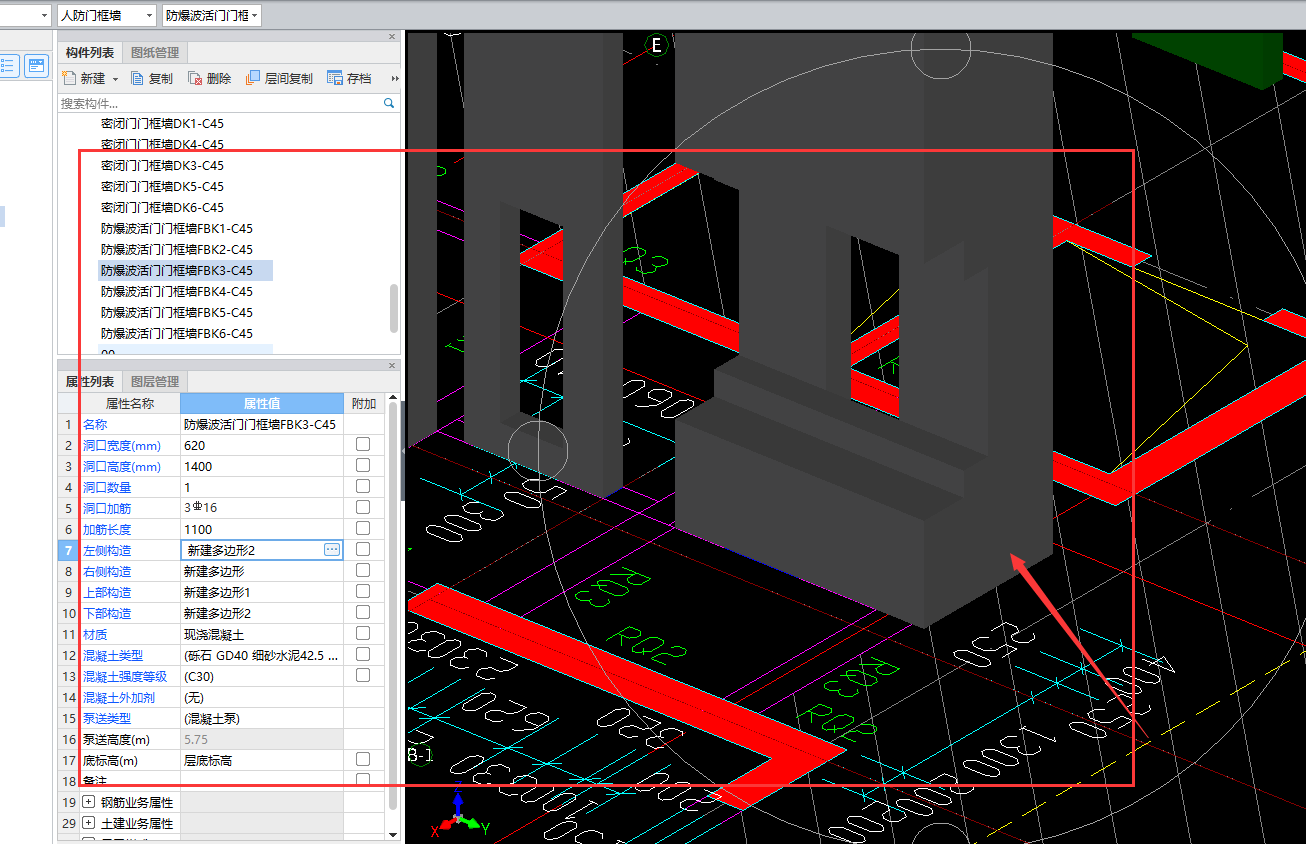Show more toolbar items via double-arrow overflow

(394, 79)
